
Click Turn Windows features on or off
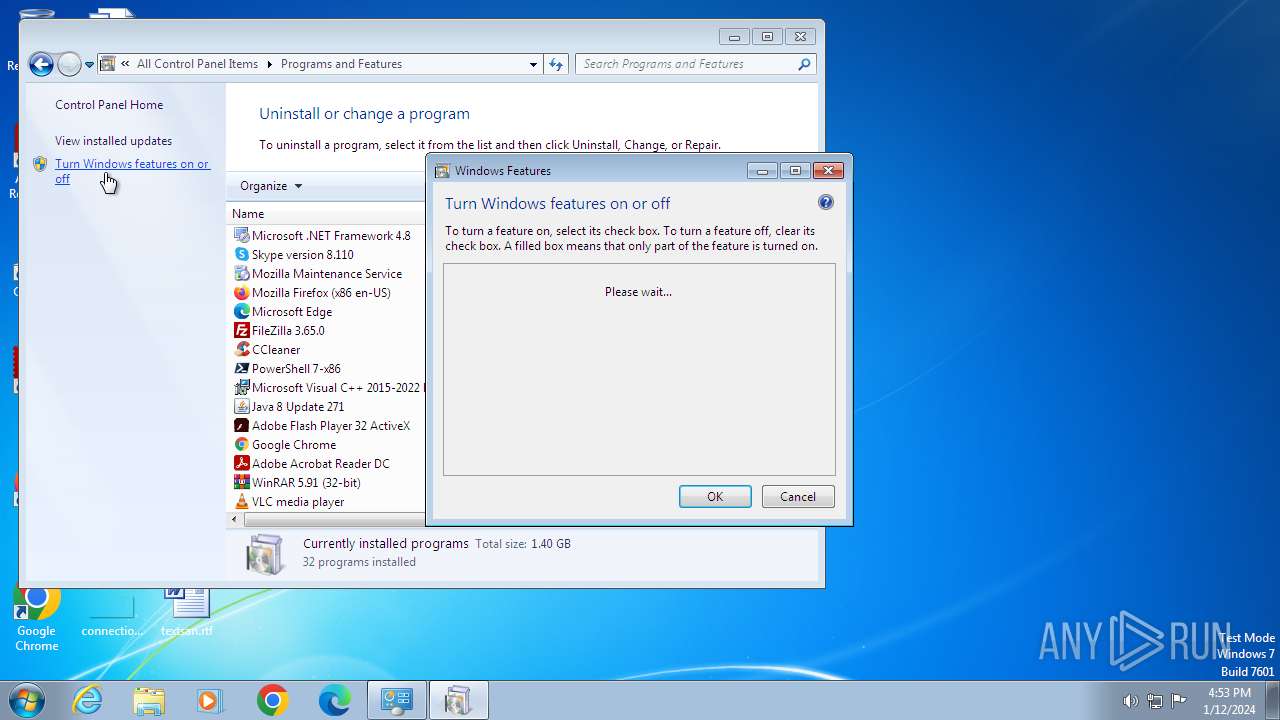click(x=132, y=171)
